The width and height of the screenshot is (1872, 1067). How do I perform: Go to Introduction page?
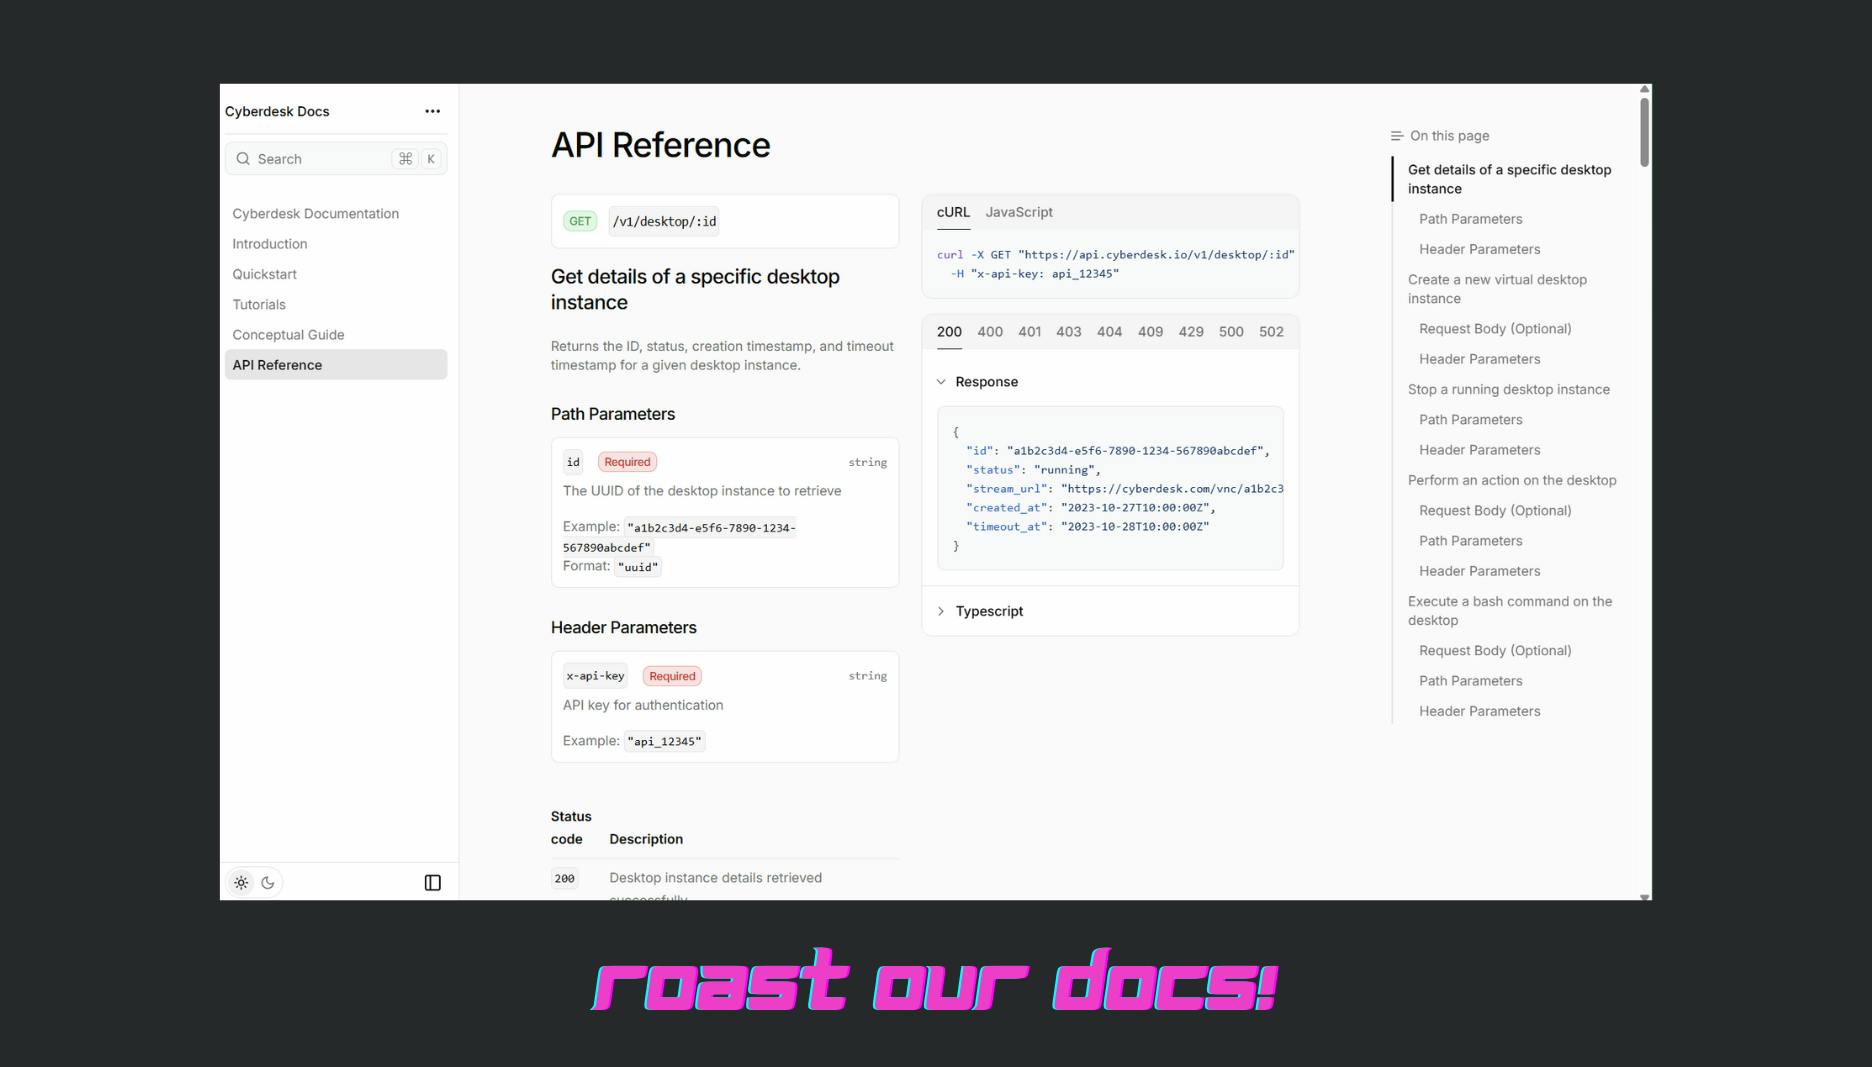point(270,244)
